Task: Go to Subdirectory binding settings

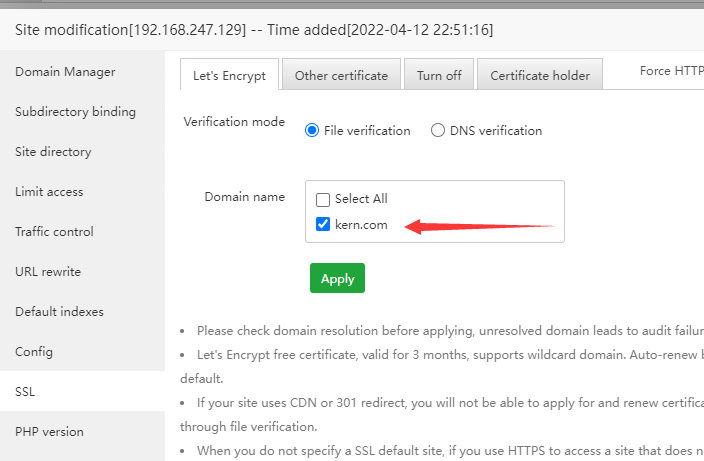Action: tap(75, 112)
